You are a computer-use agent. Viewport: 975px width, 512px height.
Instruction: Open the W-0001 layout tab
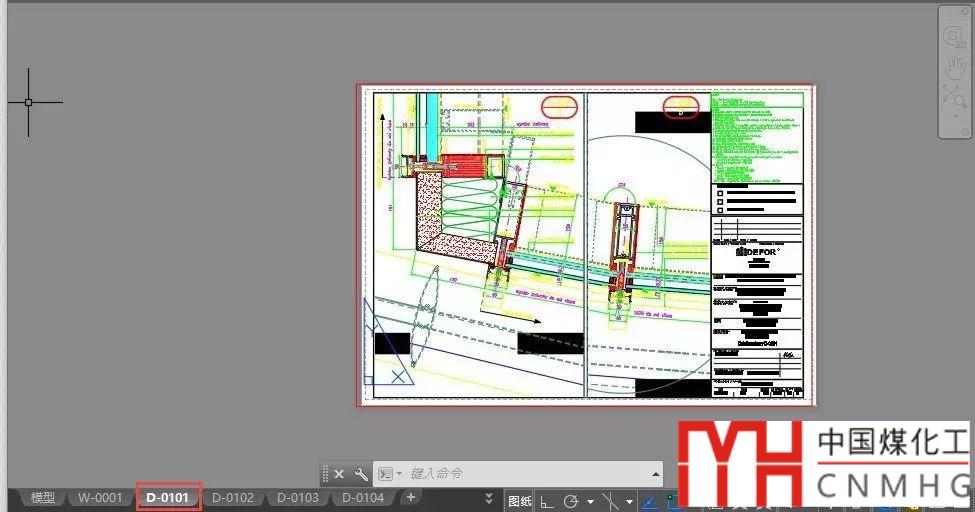tap(99, 498)
